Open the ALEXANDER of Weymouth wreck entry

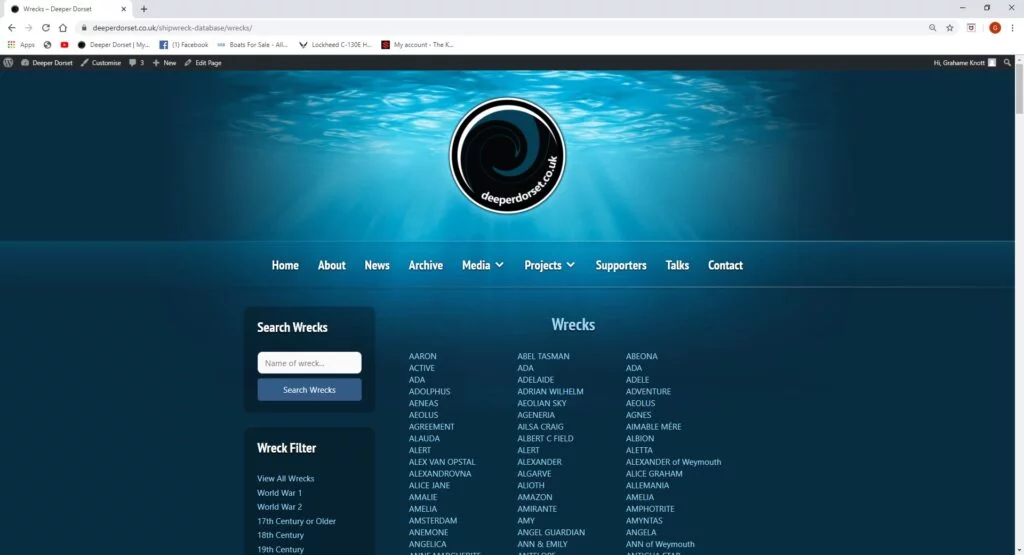coord(673,462)
